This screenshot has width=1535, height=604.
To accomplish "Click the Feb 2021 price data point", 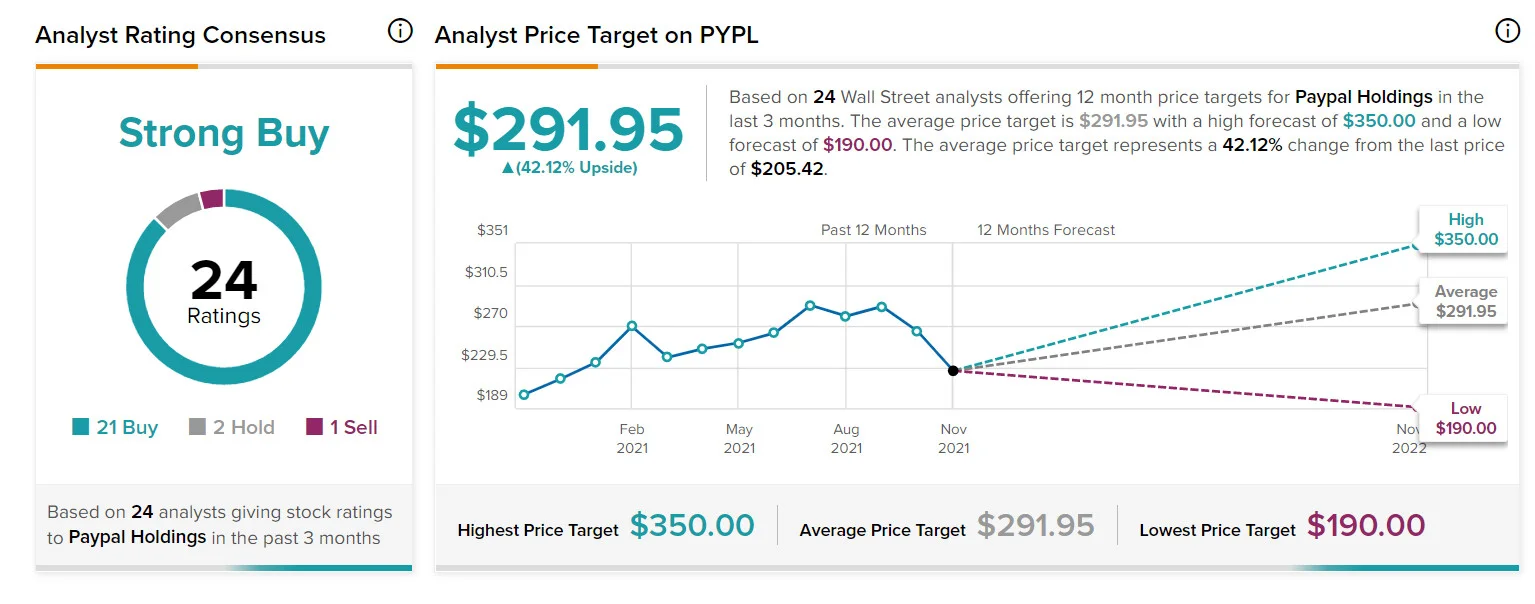I will [632, 326].
